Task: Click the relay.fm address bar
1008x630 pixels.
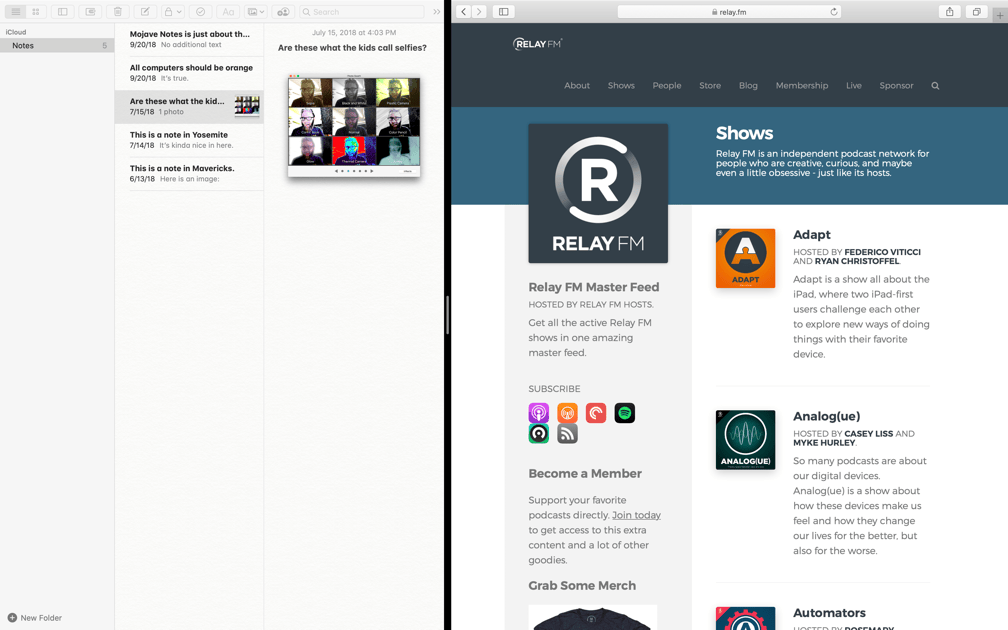Action: pyautogui.click(x=730, y=12)
